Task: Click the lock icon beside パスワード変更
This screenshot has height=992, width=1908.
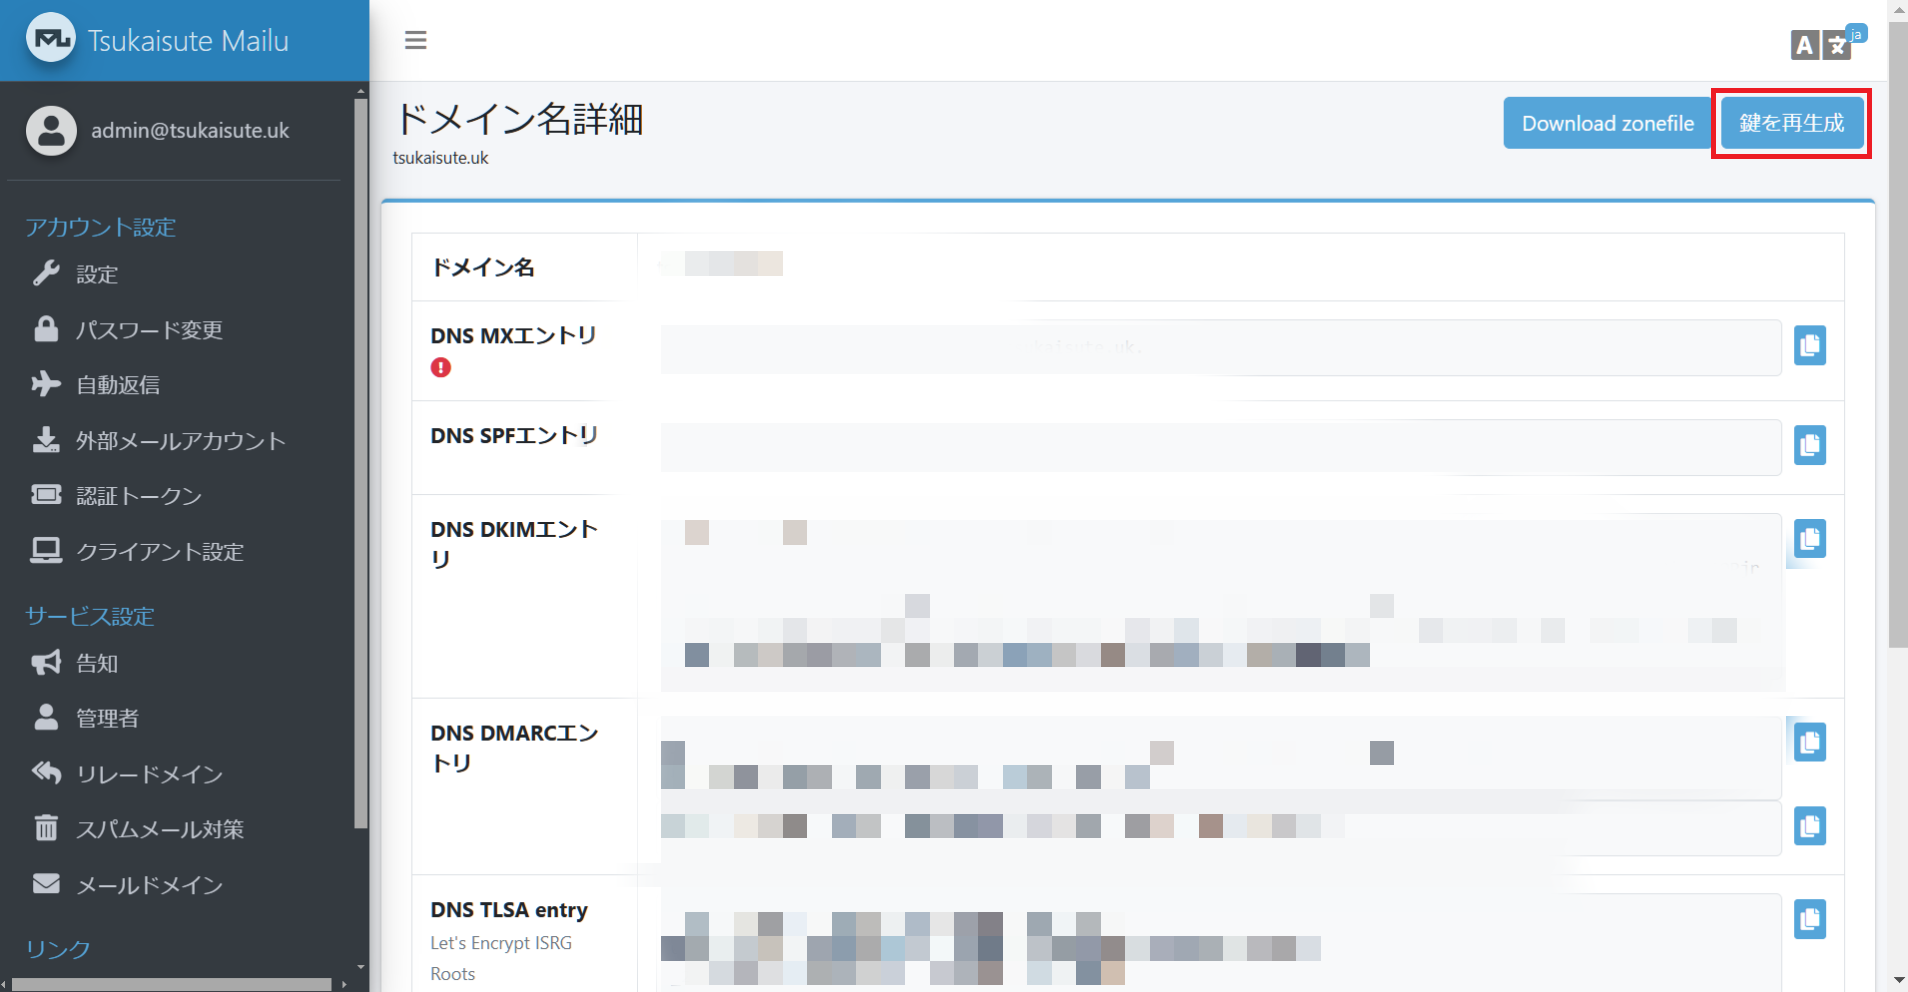Action: coord(46,329)
